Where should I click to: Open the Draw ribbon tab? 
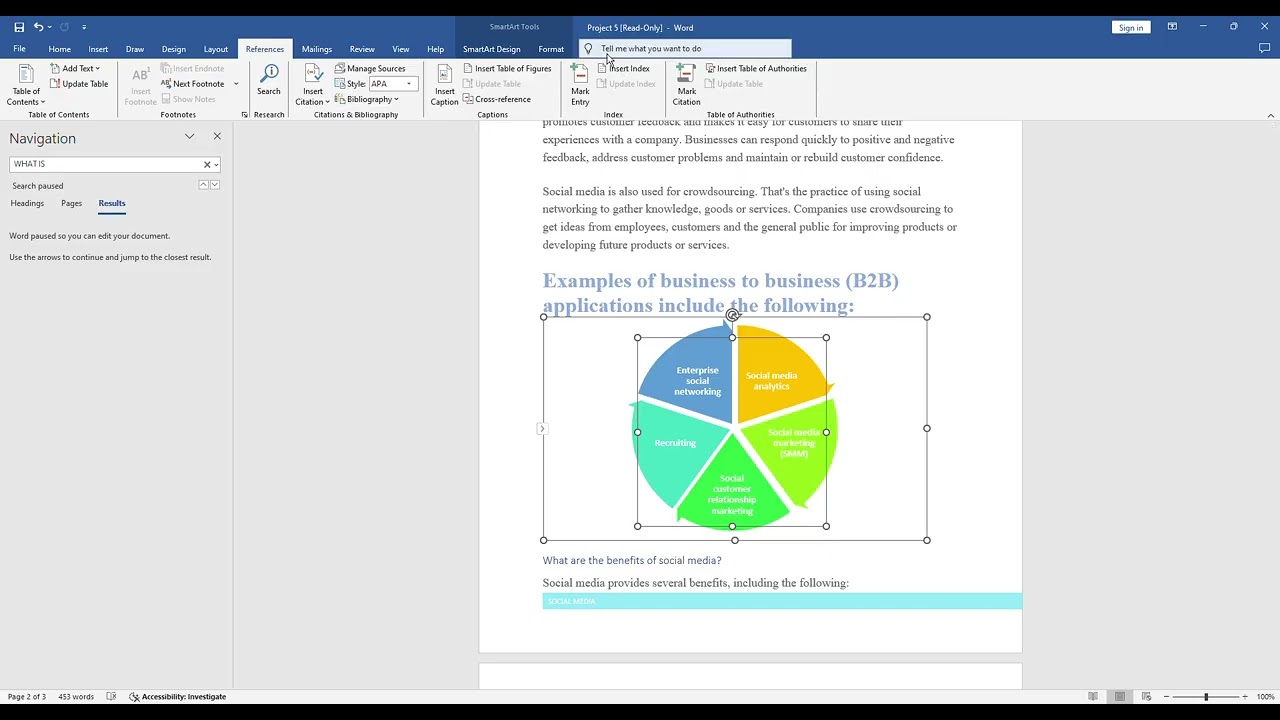click(x=135, y=49)
